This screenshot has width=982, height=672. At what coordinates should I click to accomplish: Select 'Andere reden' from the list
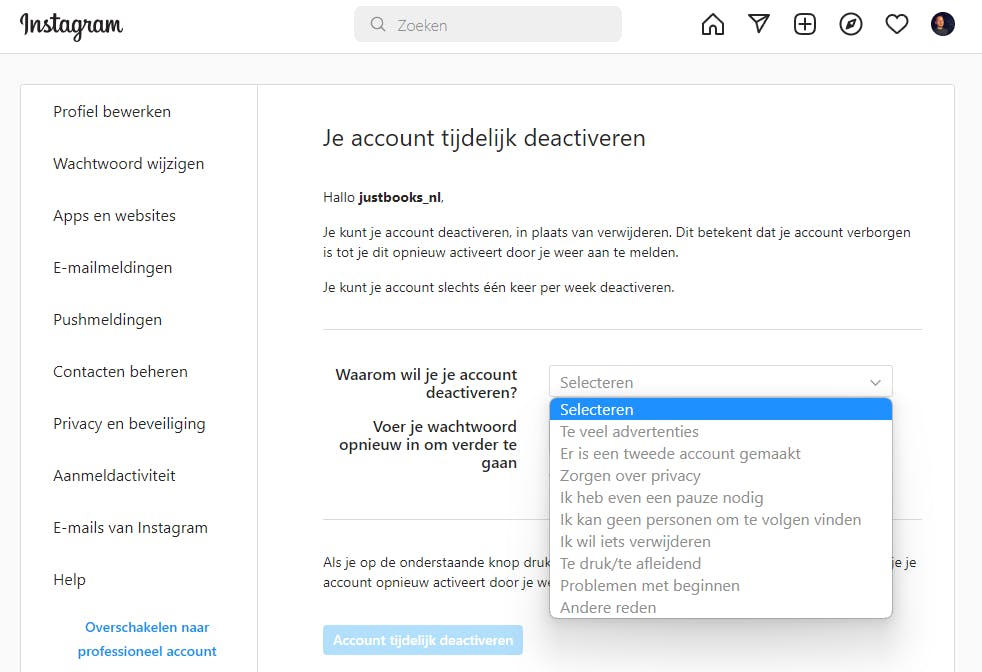click(x=608, y=608)
